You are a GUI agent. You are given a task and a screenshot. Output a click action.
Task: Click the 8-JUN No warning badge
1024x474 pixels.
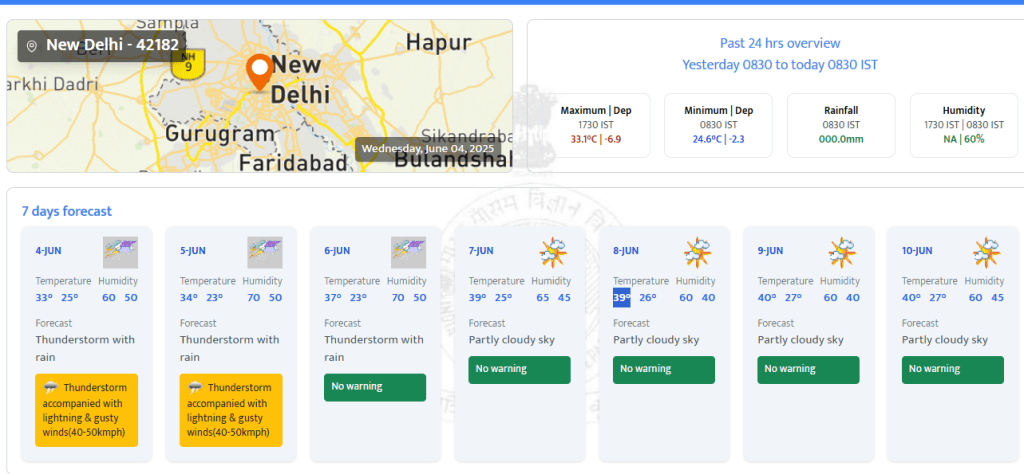(664, 370)
